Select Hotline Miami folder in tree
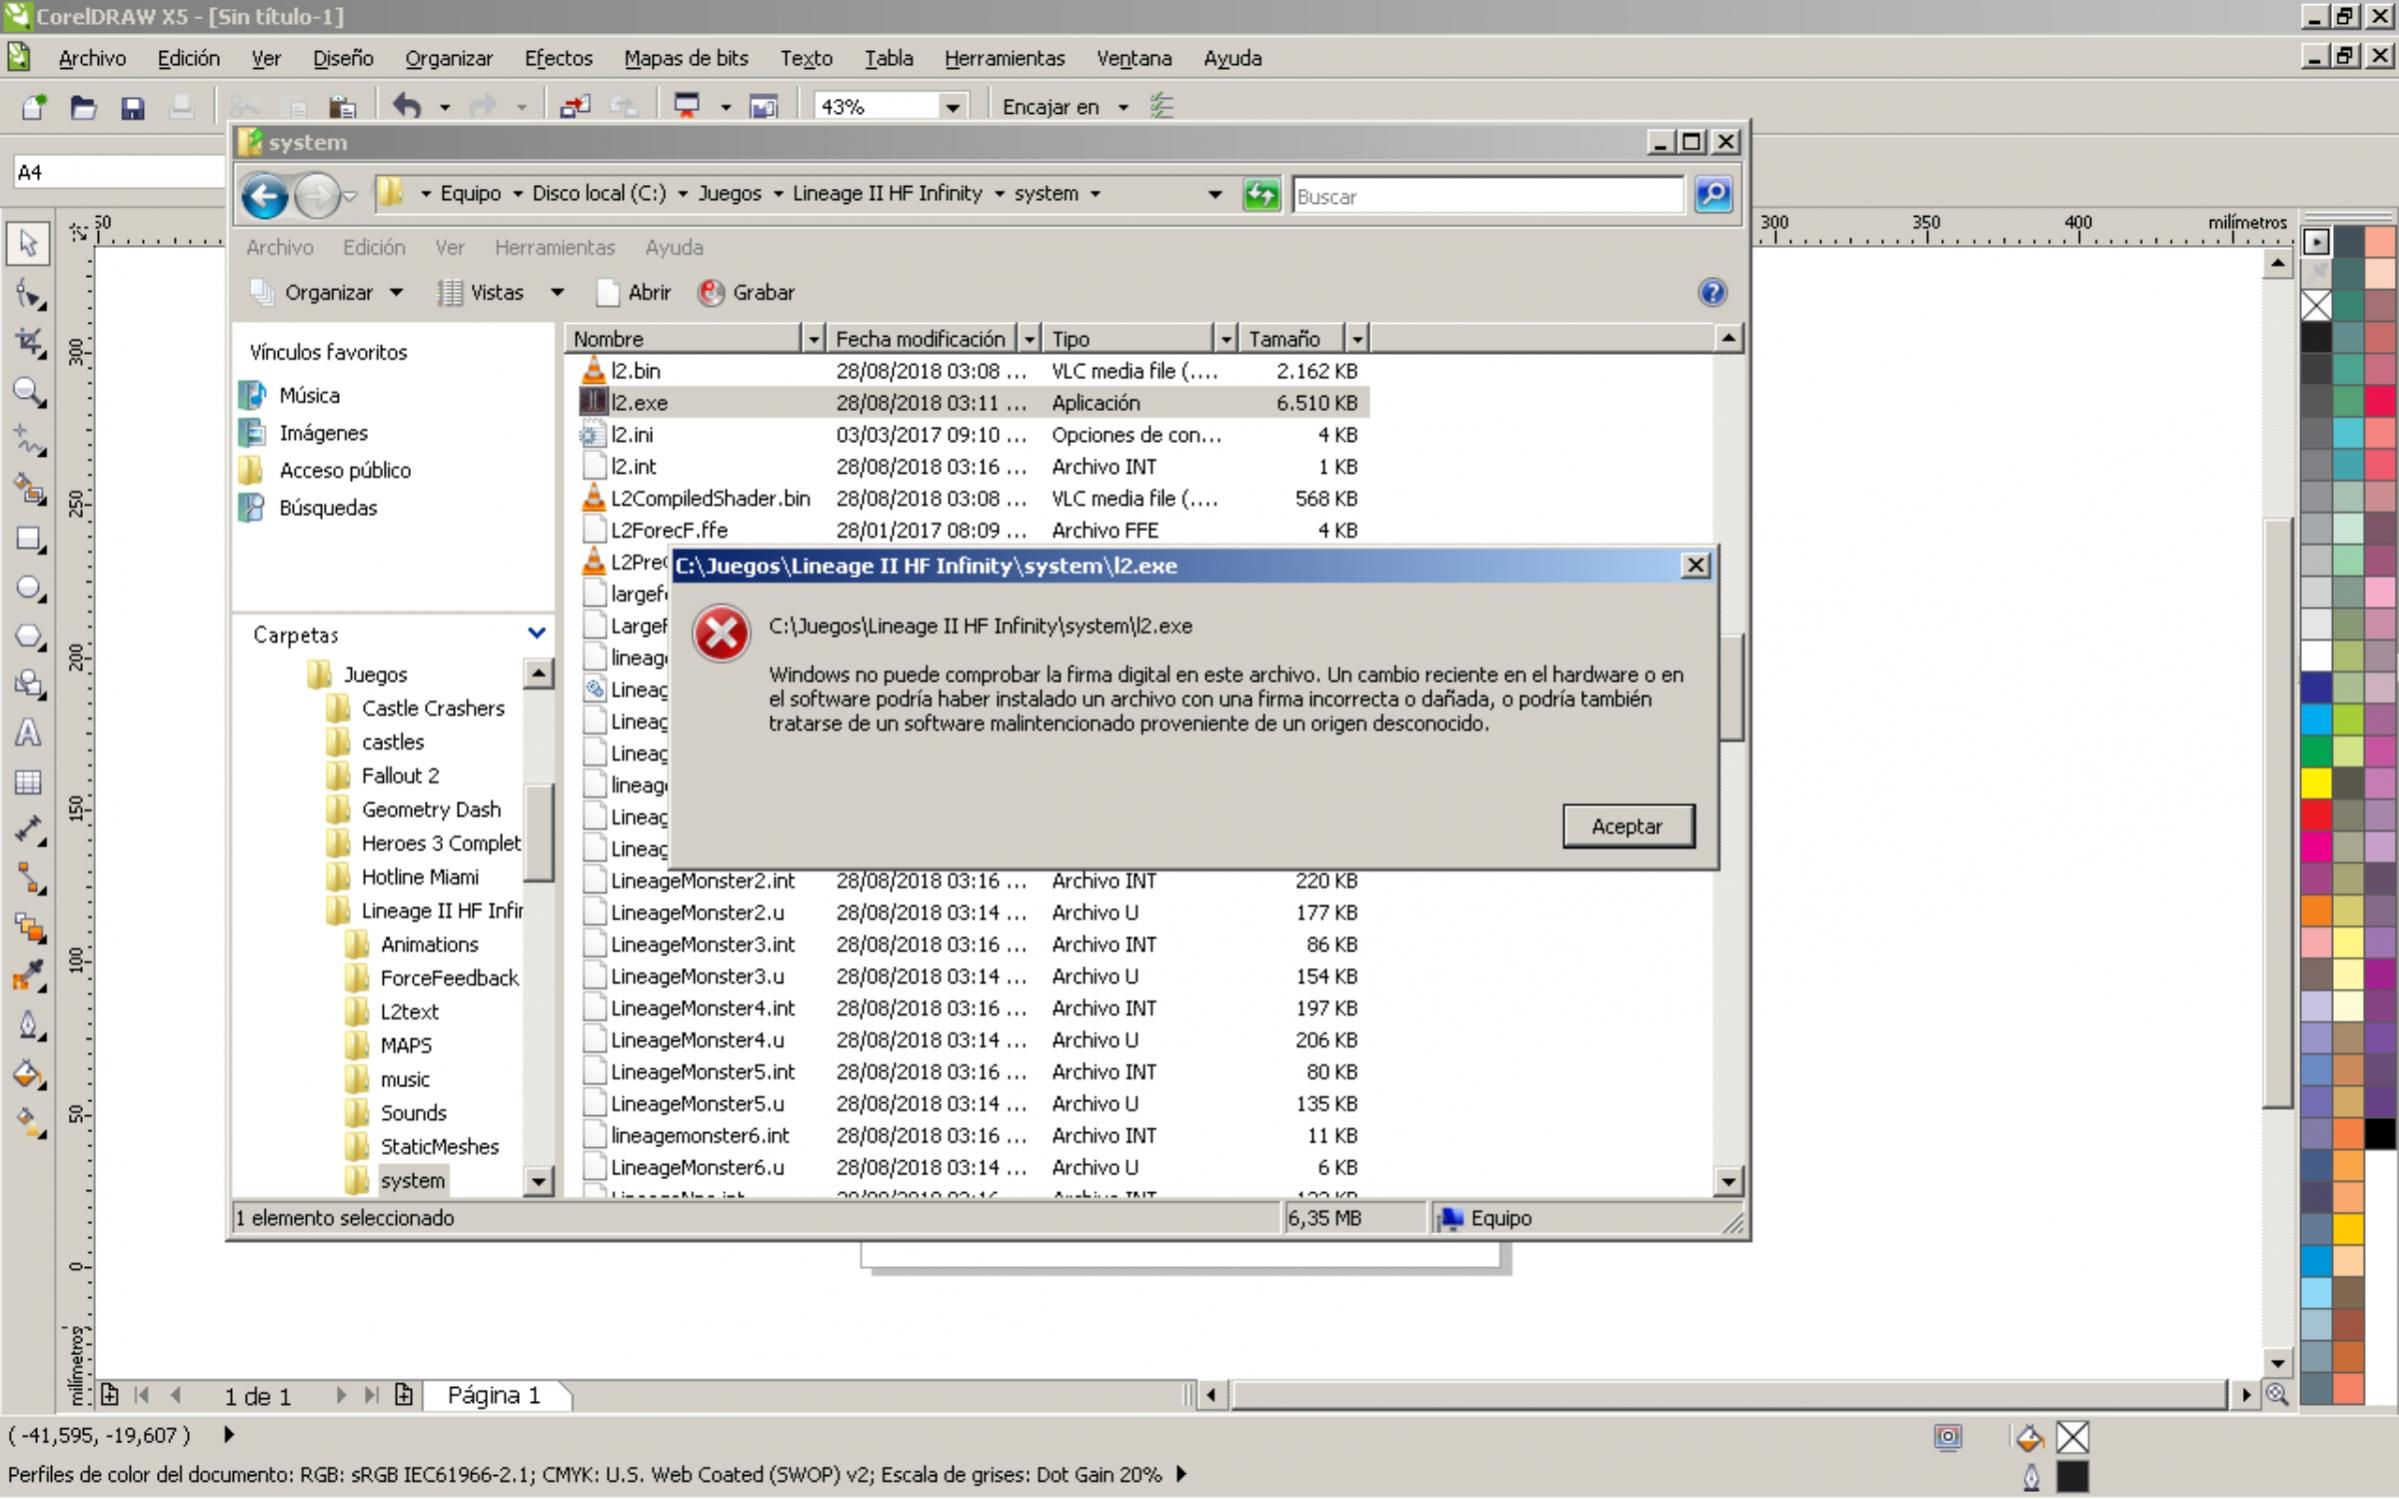The width and height of the screenshot is (2399, 1499). coord(420,877)
